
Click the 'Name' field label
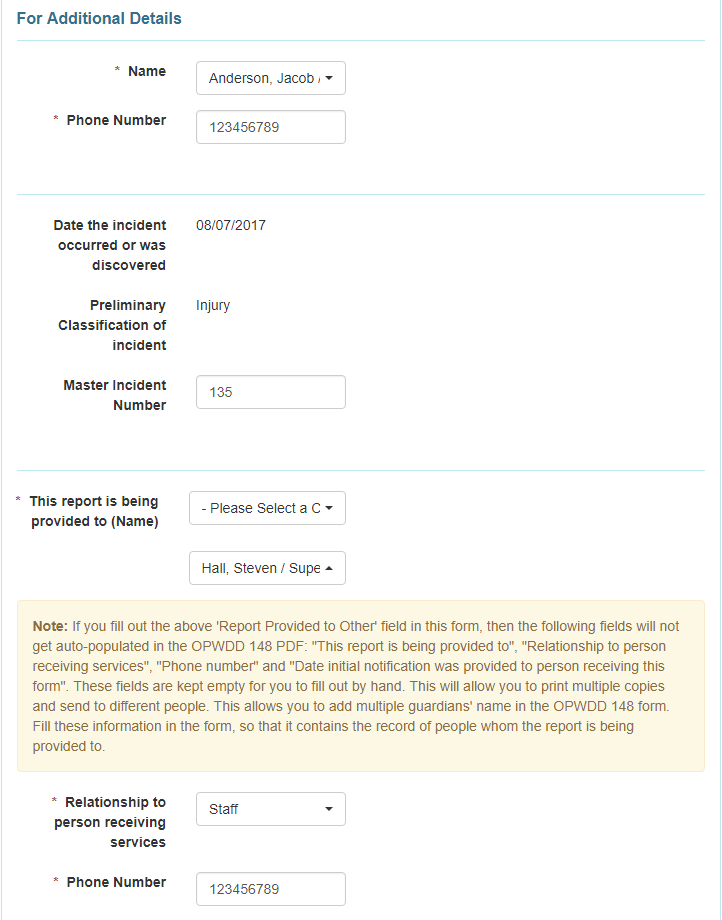(x=147, y=71)
